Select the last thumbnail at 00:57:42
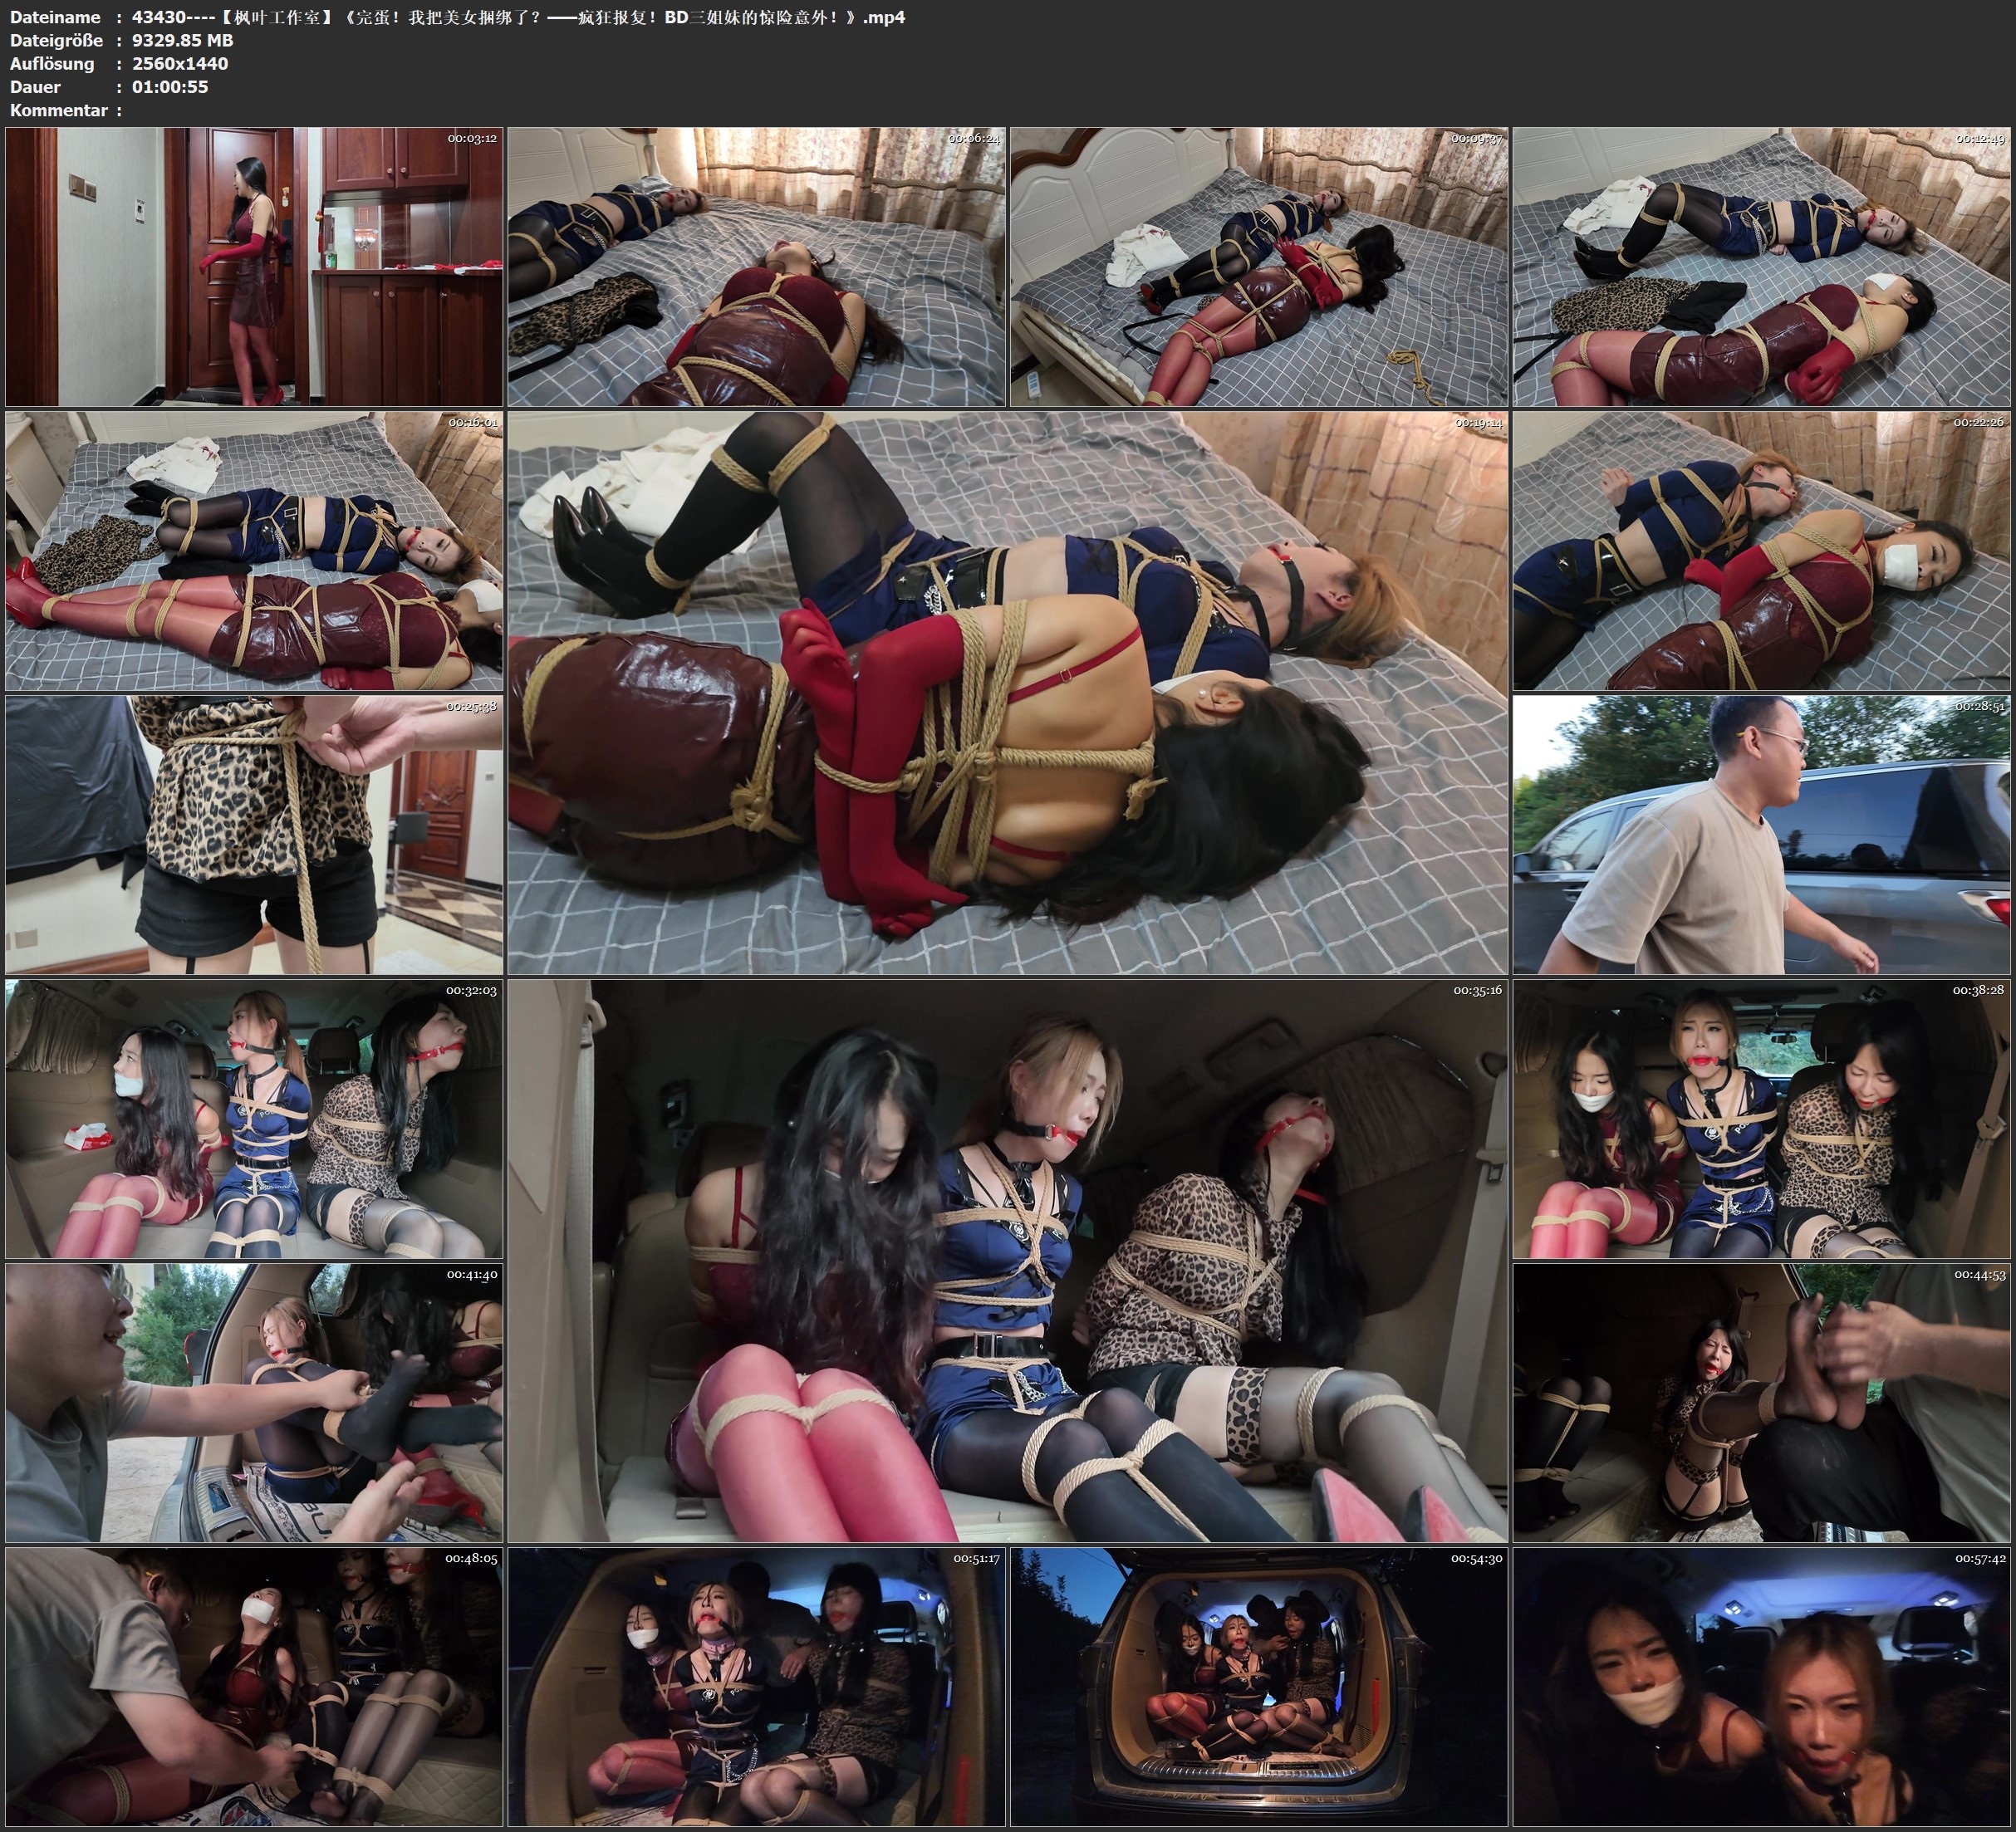 pyautogui.click(x=1761, y=1686)
